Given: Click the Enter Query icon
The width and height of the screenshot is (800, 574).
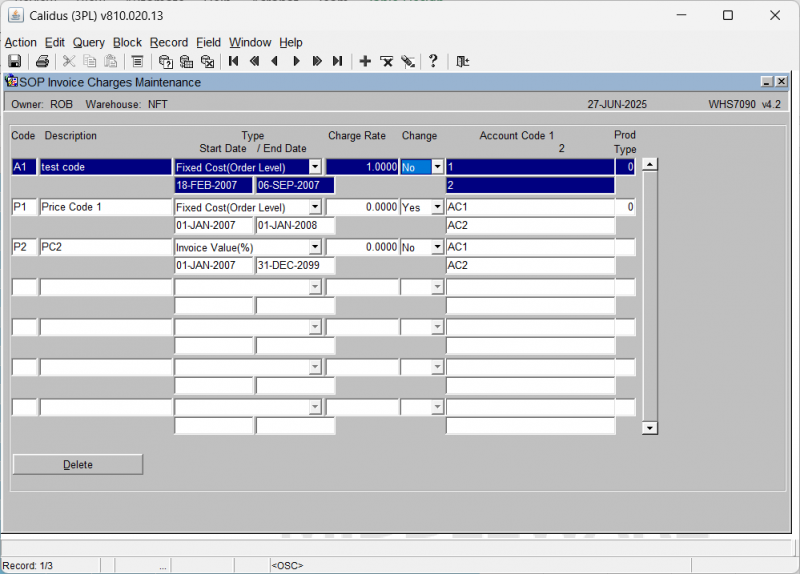Looking at the screenshot, I should coord(165,61).
